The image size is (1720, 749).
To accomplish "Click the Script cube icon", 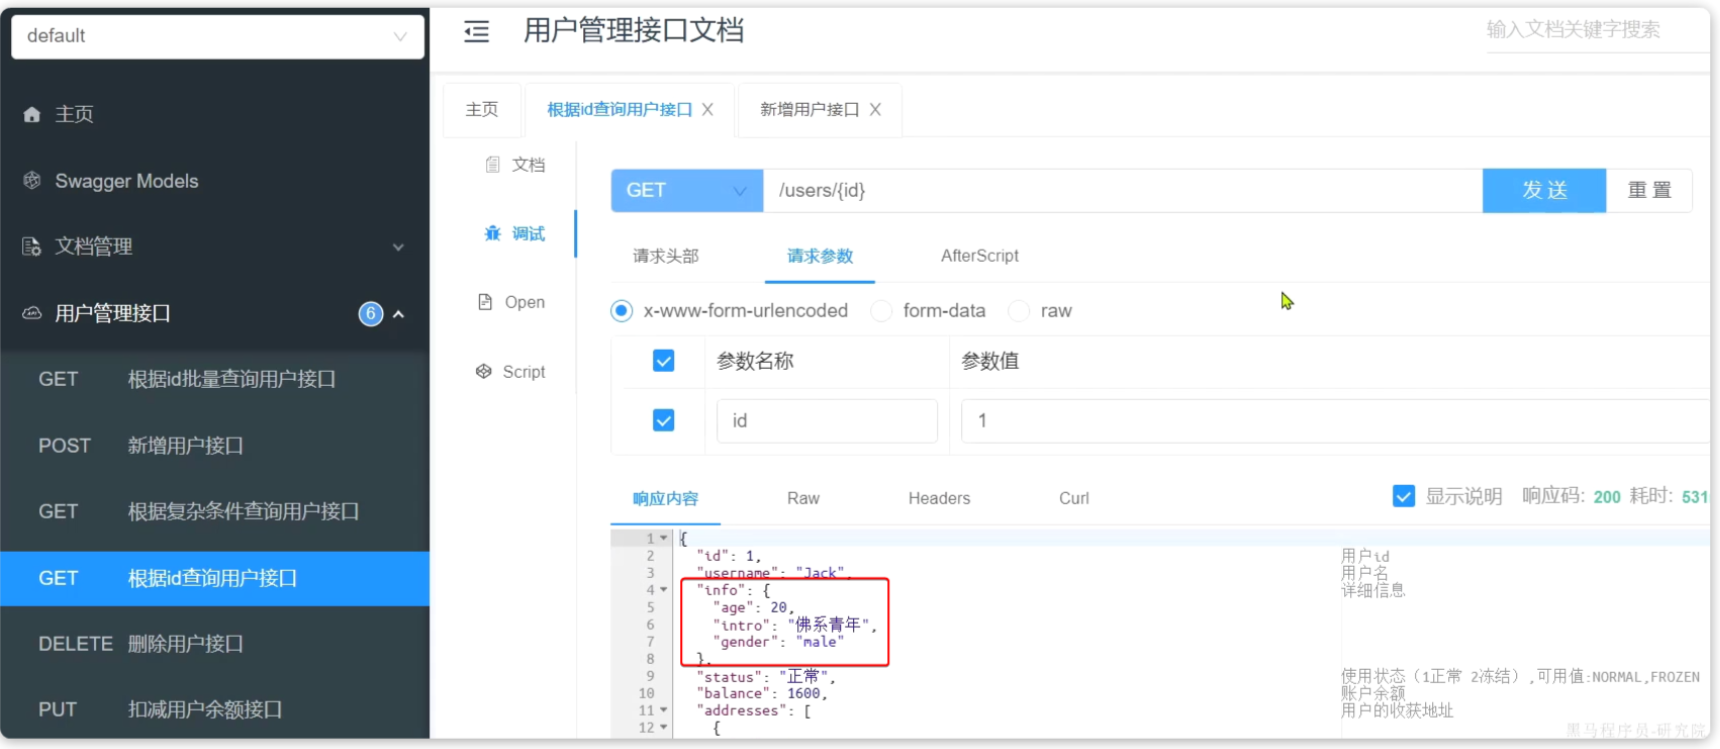I will click(484, 372).
